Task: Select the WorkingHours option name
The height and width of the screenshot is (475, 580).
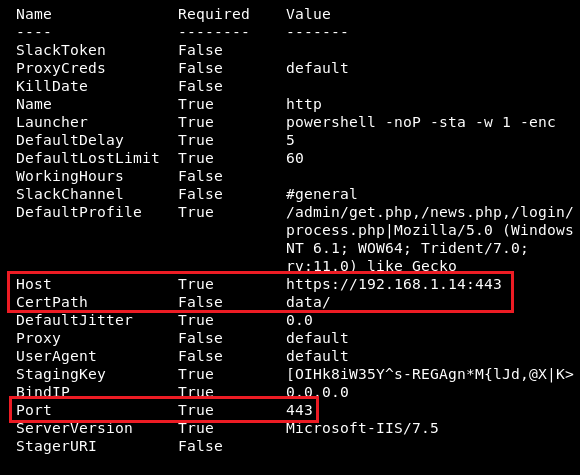Action: coord(70,176)
